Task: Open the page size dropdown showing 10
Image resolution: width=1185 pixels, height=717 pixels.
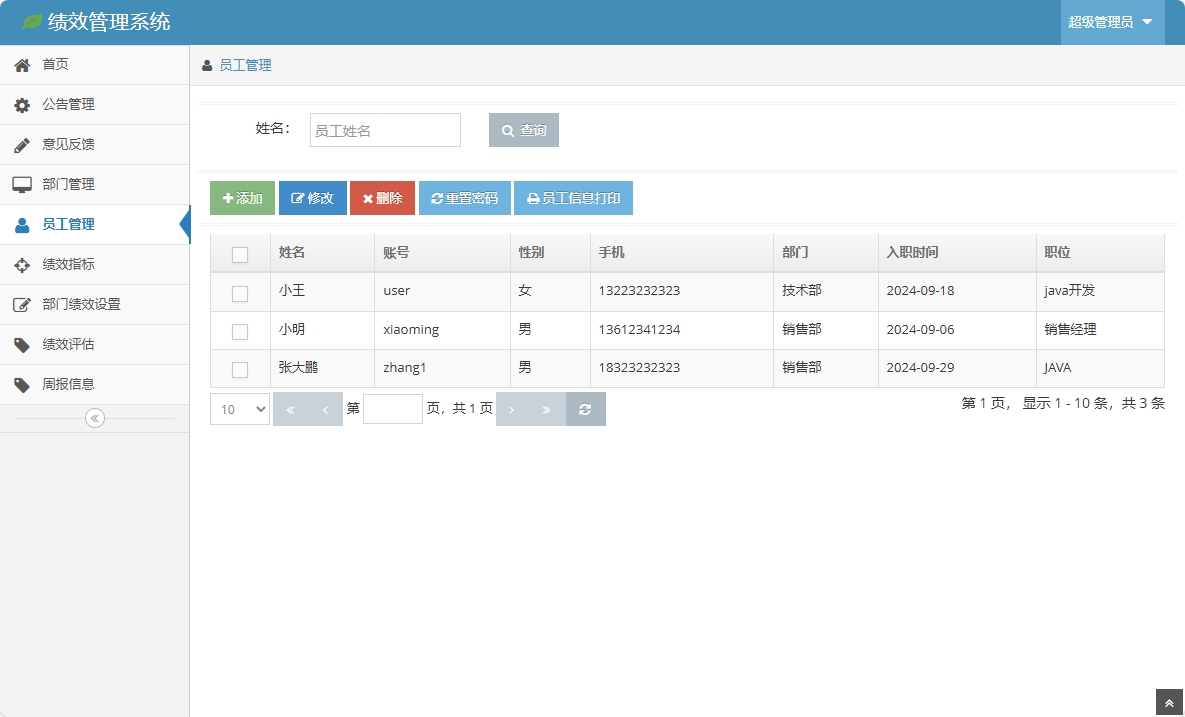Action: (240, 409)
